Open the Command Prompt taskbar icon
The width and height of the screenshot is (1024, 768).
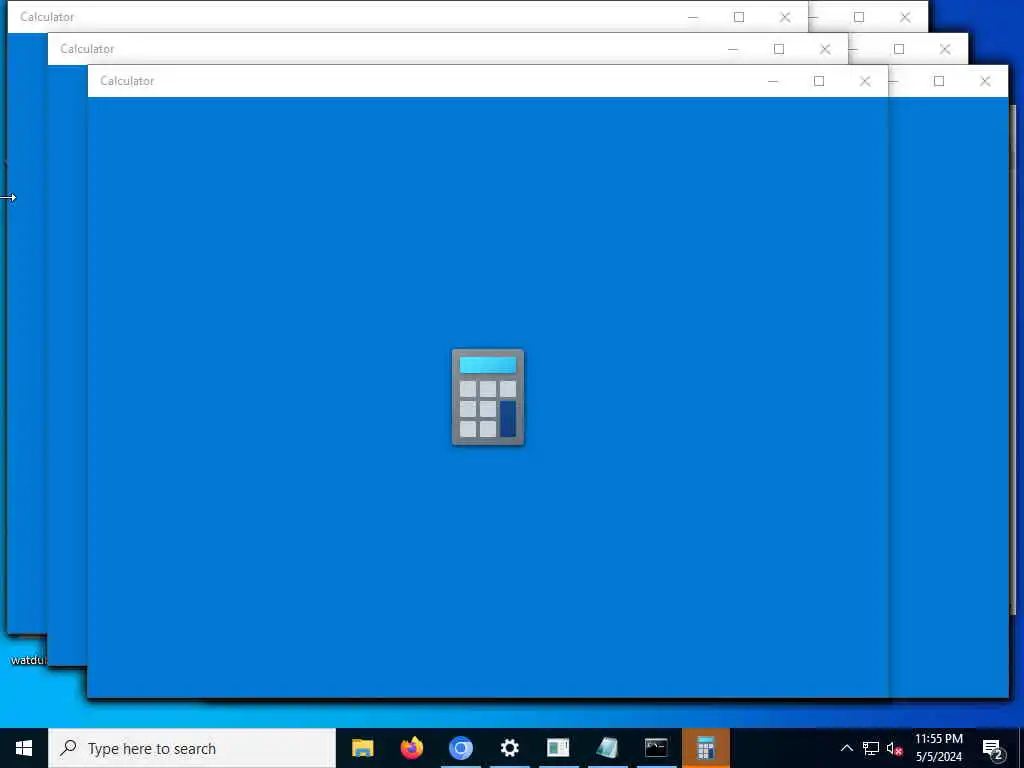tap(656, 748)
